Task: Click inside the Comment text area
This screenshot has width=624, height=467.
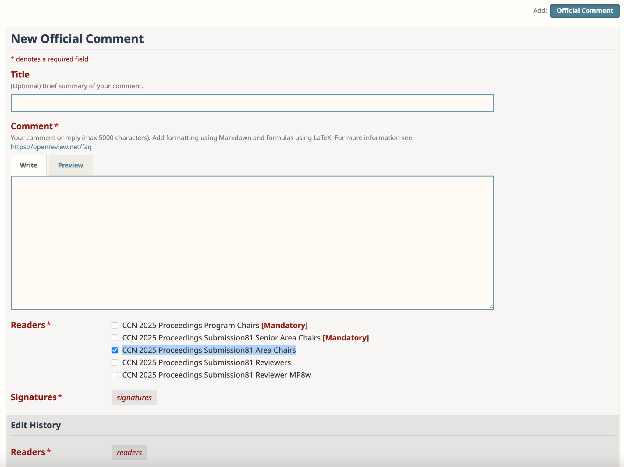Action: click(252, 243)
